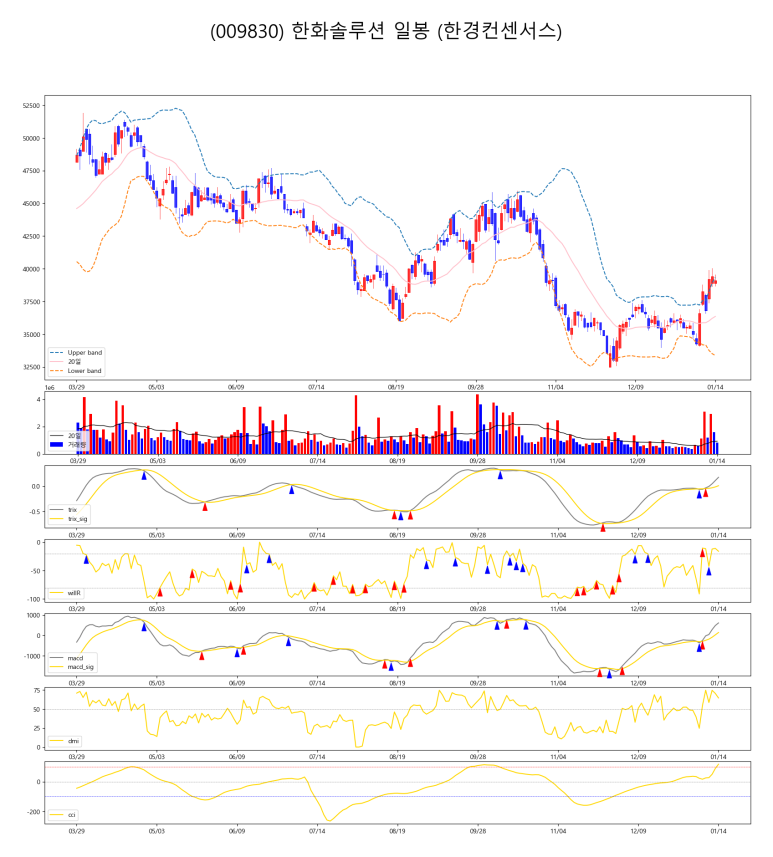The width and height of the screenshot is (773, 857).
Task: Click the 42500 price axis label
Action: (31, 236)
